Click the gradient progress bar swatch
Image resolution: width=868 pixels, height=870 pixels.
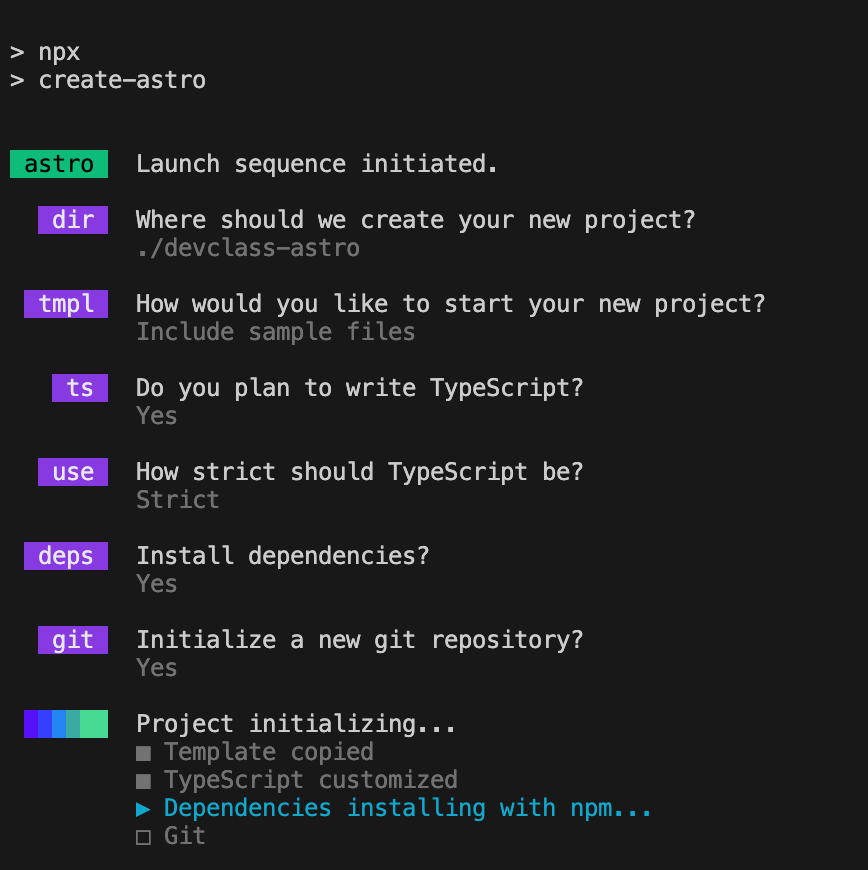(66, 724)
